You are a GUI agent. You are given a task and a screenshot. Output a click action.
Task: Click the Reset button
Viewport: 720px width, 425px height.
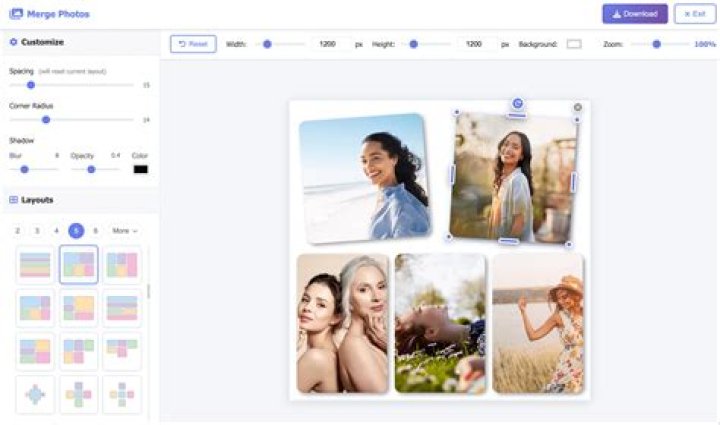coord(193,44)
